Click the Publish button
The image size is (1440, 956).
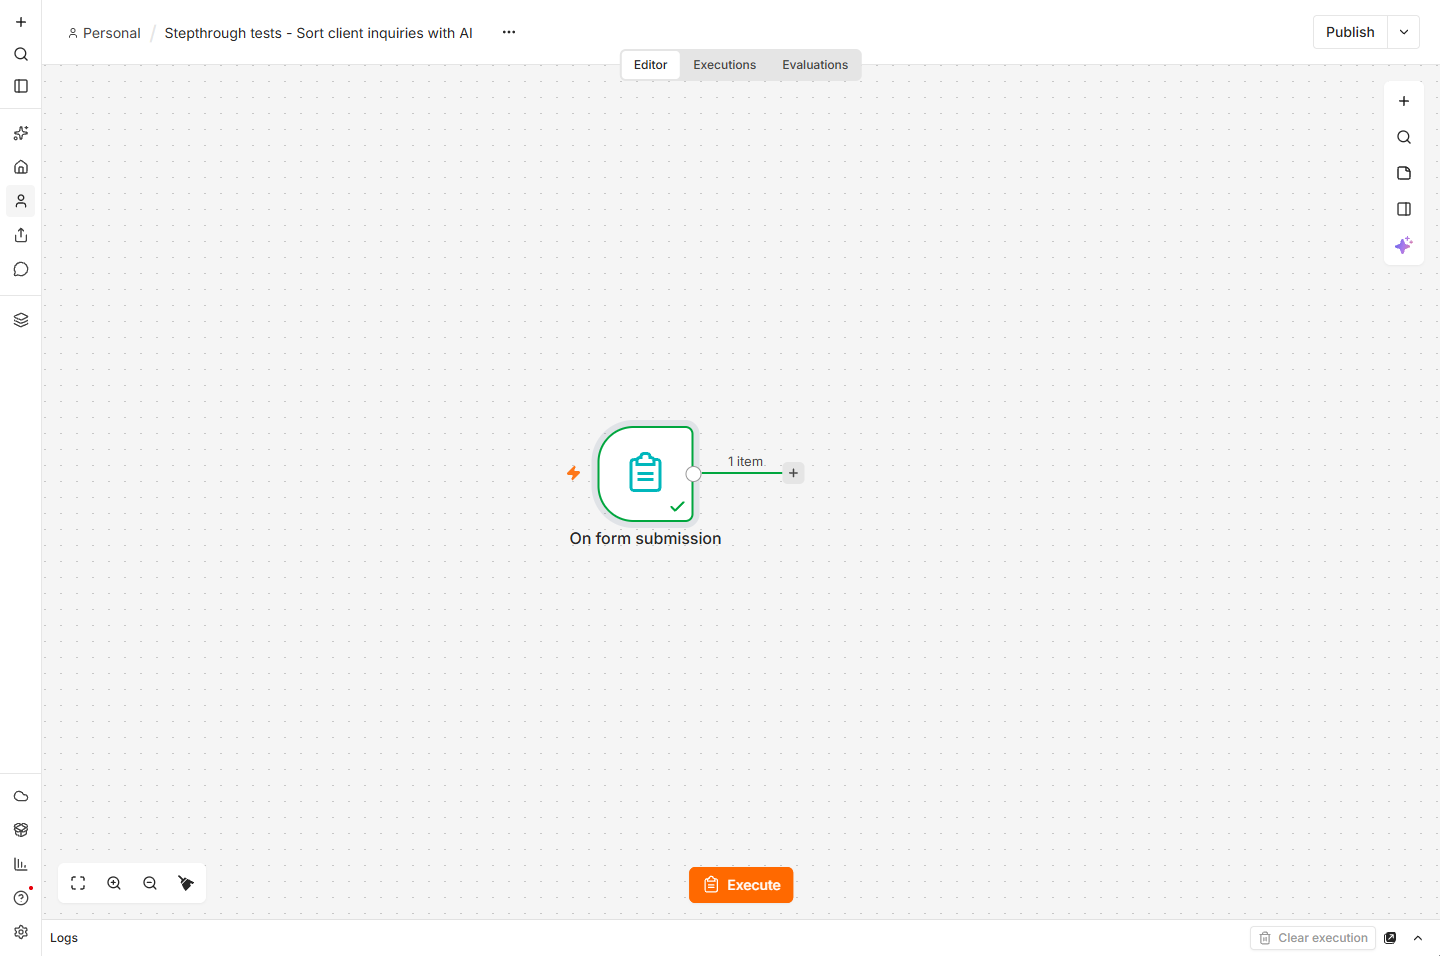pos(1350,32)
